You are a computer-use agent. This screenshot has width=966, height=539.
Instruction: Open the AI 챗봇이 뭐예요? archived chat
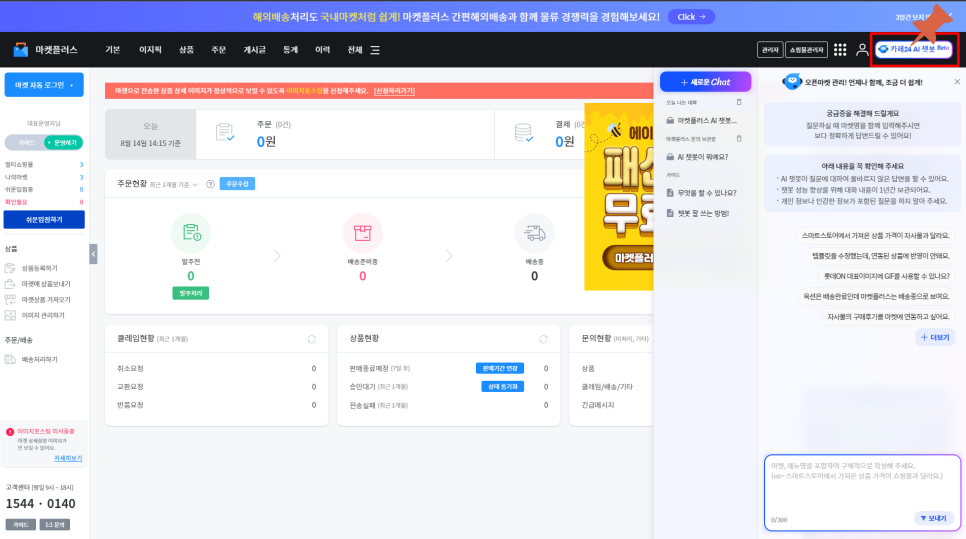point(697,157)
